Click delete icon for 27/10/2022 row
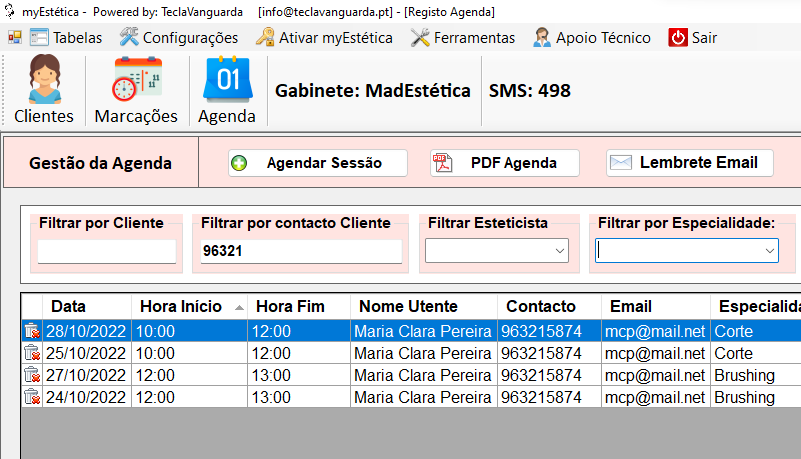Viewport: 801px width, 459px height. tap(31, 375)
